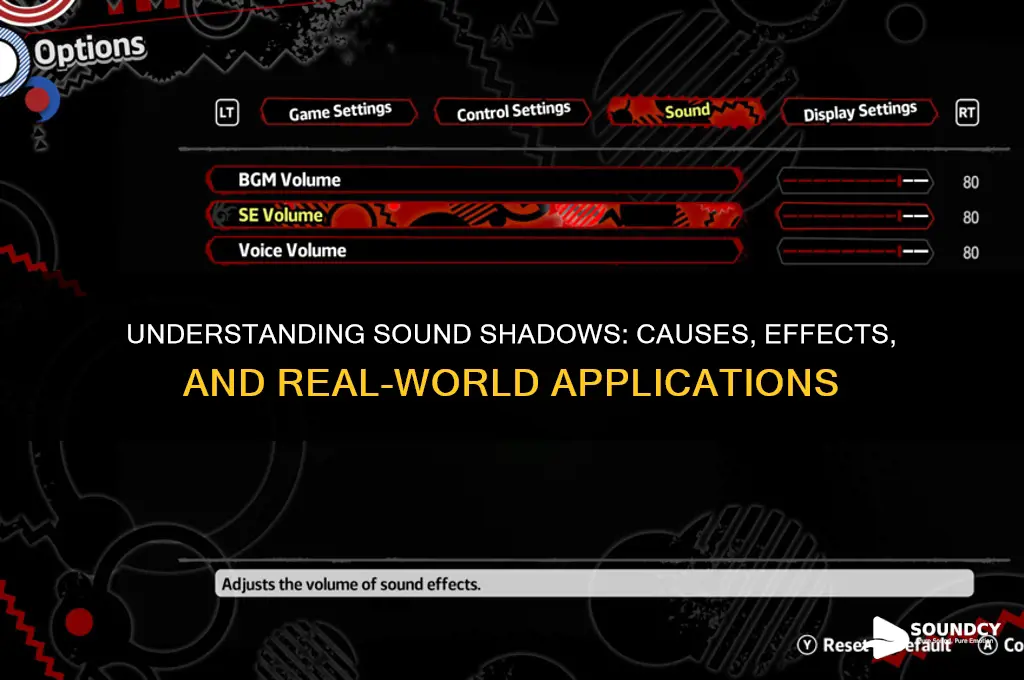Switch to the Control Settings tab
Image resolution: width=1024 pixels, height=680 pixels.
513,112
